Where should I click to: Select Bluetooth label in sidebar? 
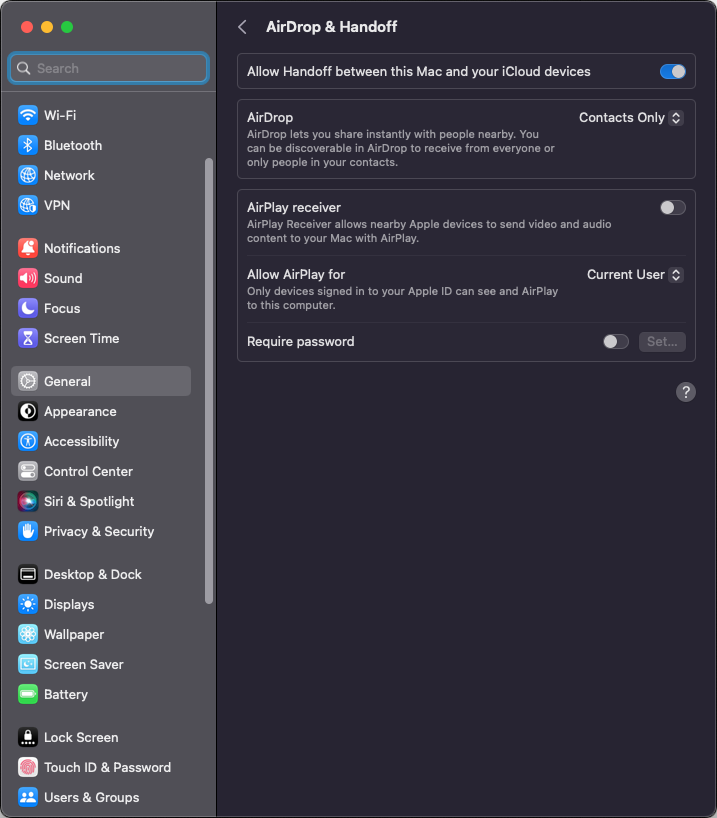click(x=73, y=146)
